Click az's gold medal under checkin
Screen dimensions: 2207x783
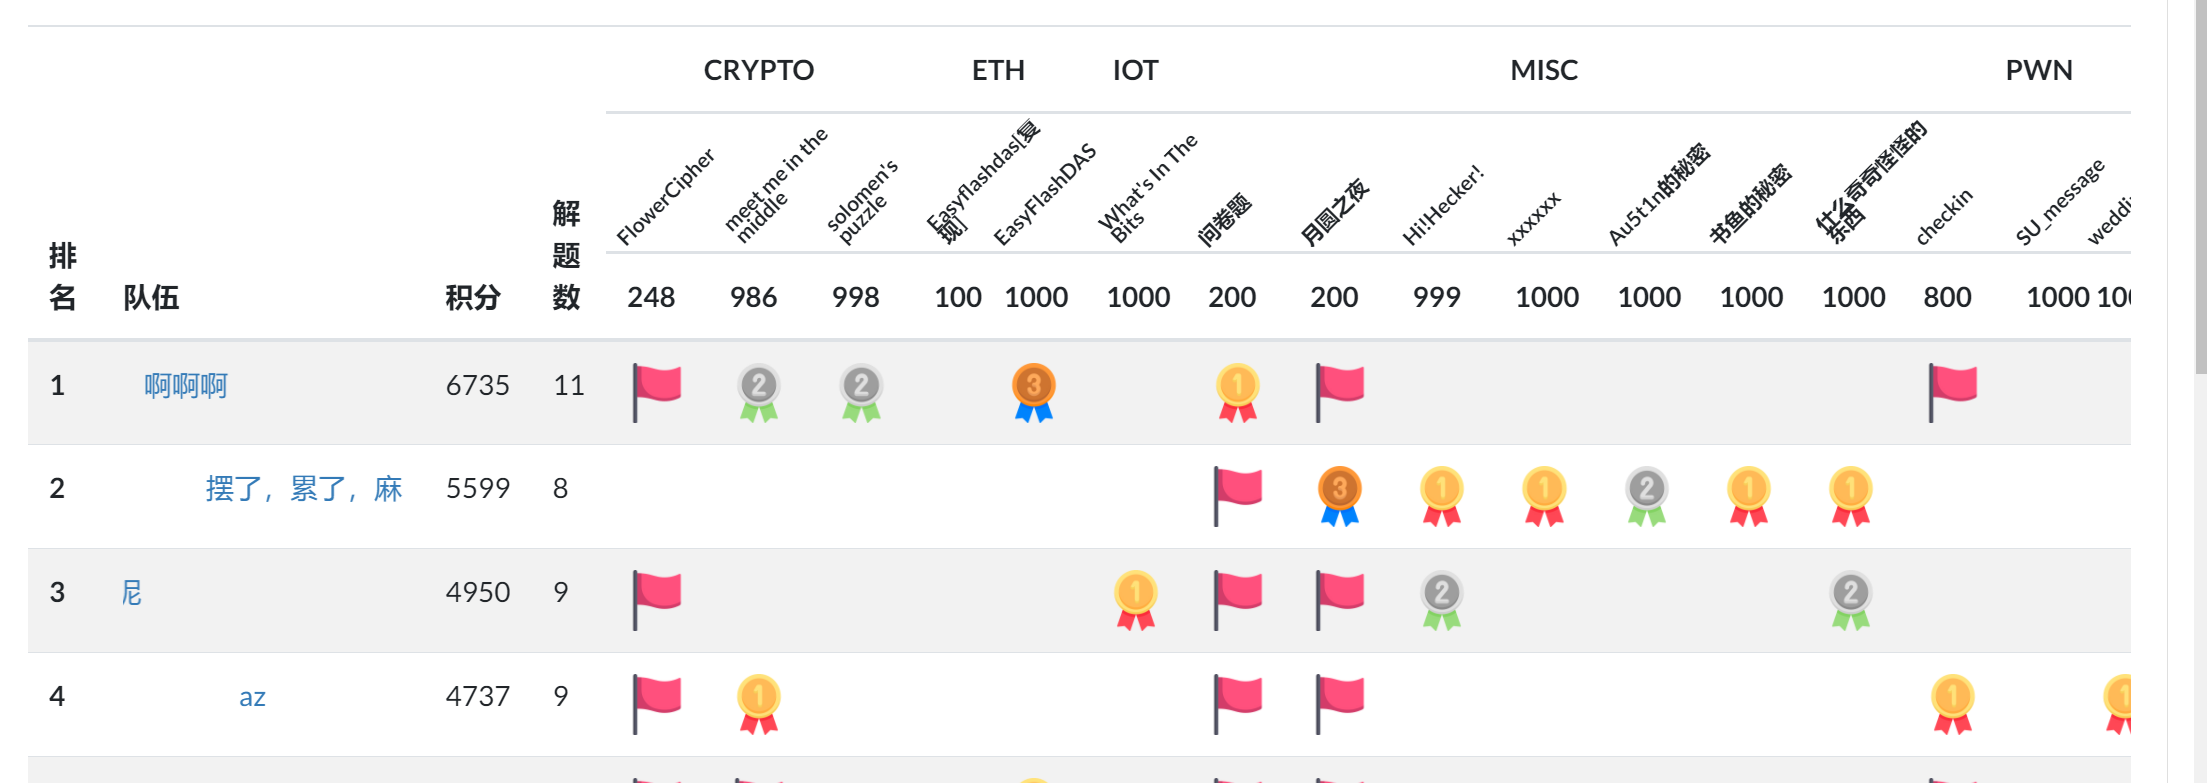tap(1953, 704)
